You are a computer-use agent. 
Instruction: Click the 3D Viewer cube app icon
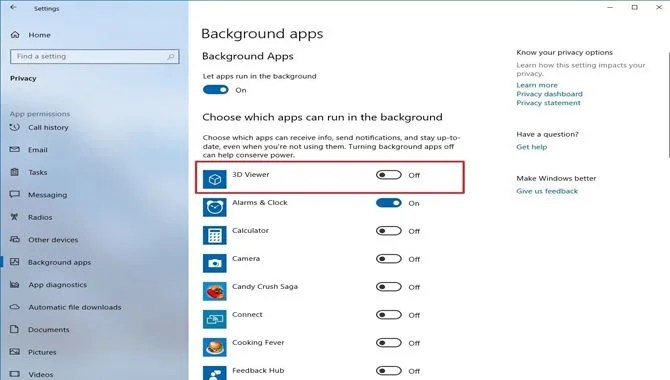coord(215,179)
